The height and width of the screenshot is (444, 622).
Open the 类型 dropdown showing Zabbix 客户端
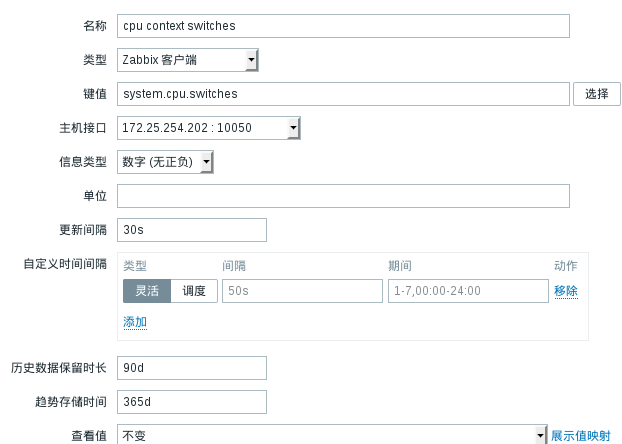point(188,60)
